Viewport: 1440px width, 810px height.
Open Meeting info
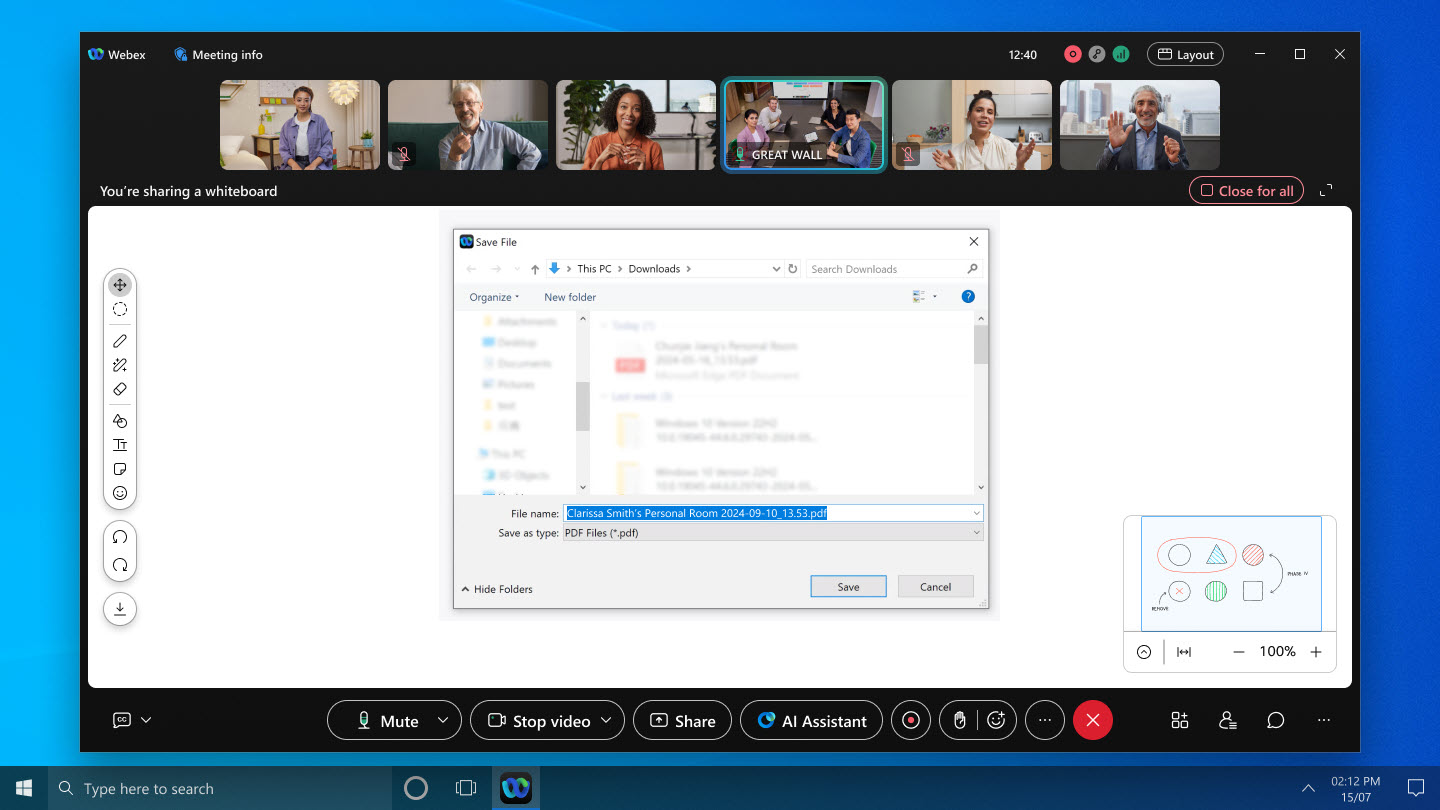pos(218,55)
